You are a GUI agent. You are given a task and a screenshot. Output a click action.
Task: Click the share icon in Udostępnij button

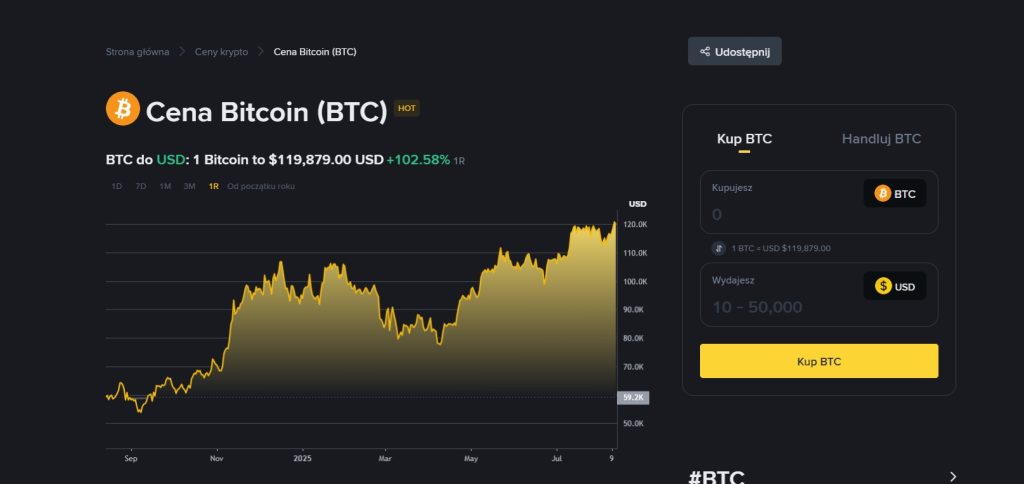pyautogui.click(x=705, y=52)
